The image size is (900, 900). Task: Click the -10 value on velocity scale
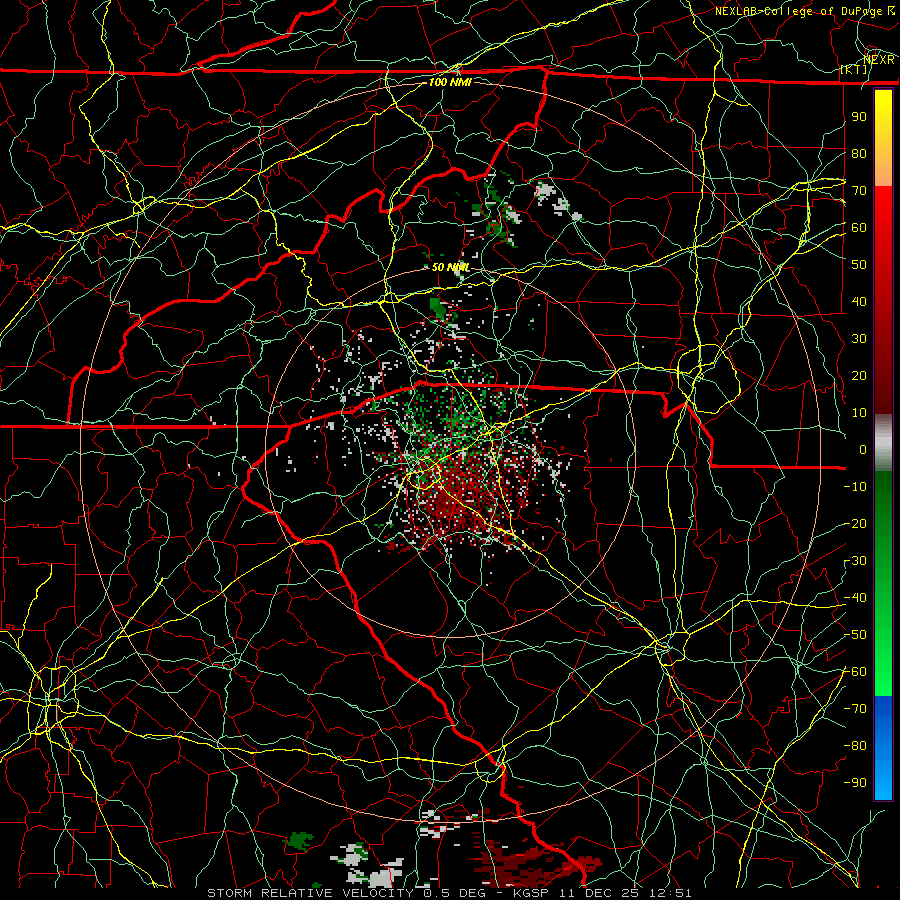click(x=855, y=487)
